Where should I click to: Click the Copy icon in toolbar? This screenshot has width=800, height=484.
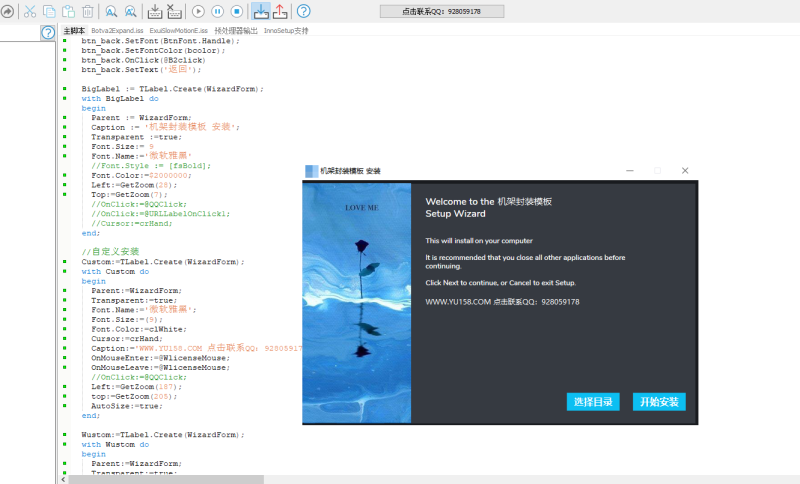point(49,11)
